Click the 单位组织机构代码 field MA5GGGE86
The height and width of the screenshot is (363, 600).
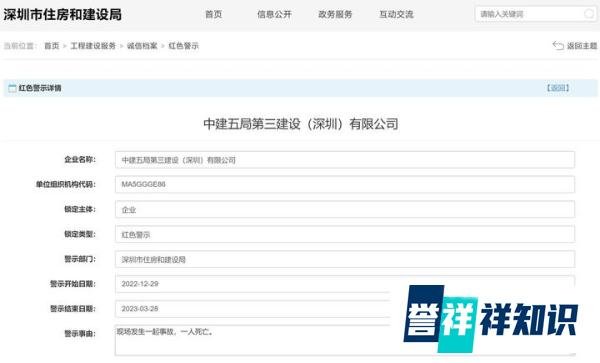point(345,184)
